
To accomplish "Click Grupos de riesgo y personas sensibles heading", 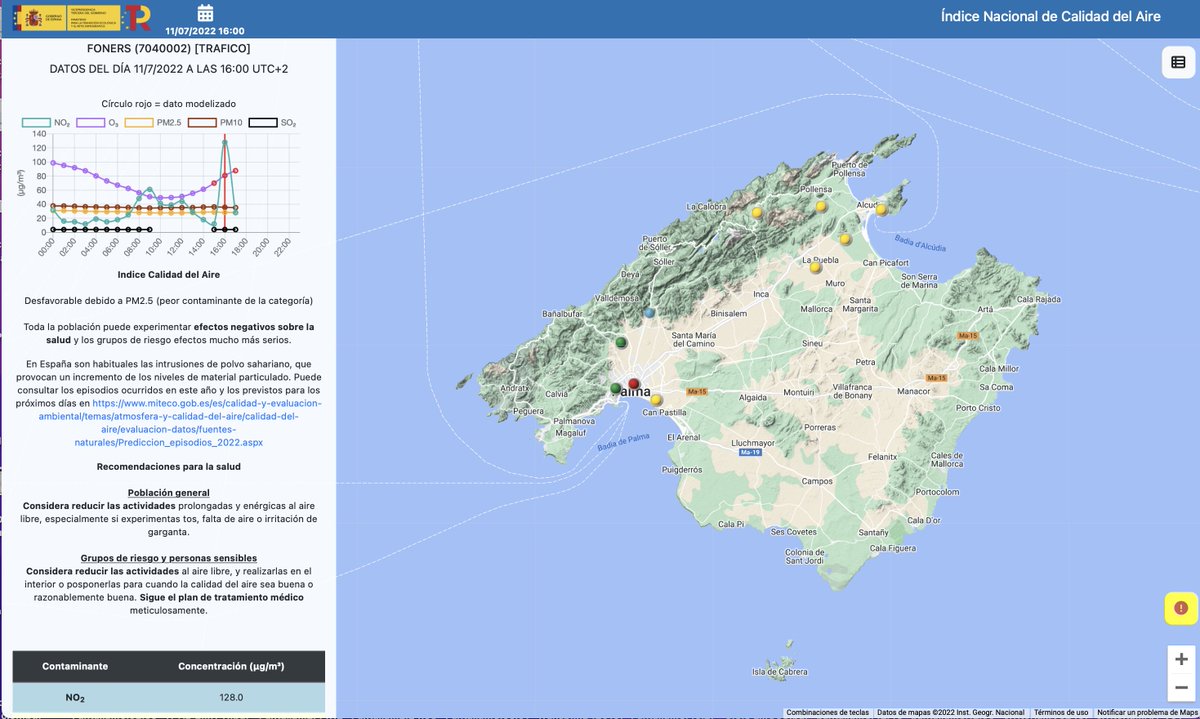I will 168,558.
